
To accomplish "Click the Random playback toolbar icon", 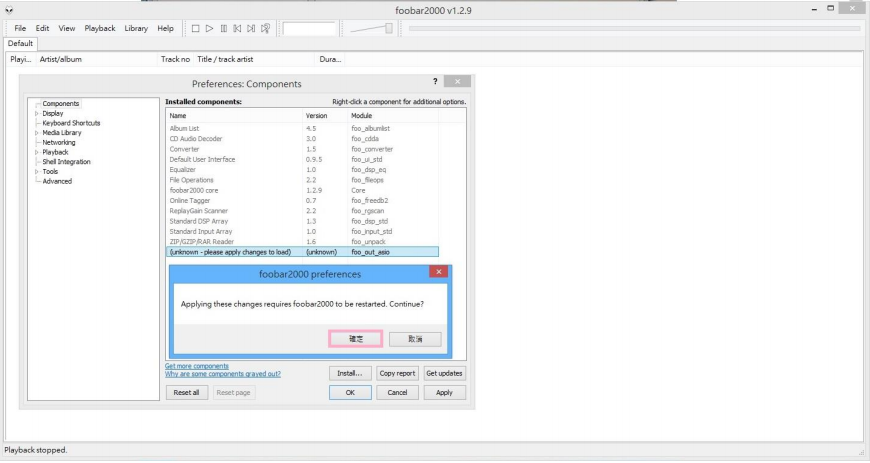I will [x=265, y=28].
